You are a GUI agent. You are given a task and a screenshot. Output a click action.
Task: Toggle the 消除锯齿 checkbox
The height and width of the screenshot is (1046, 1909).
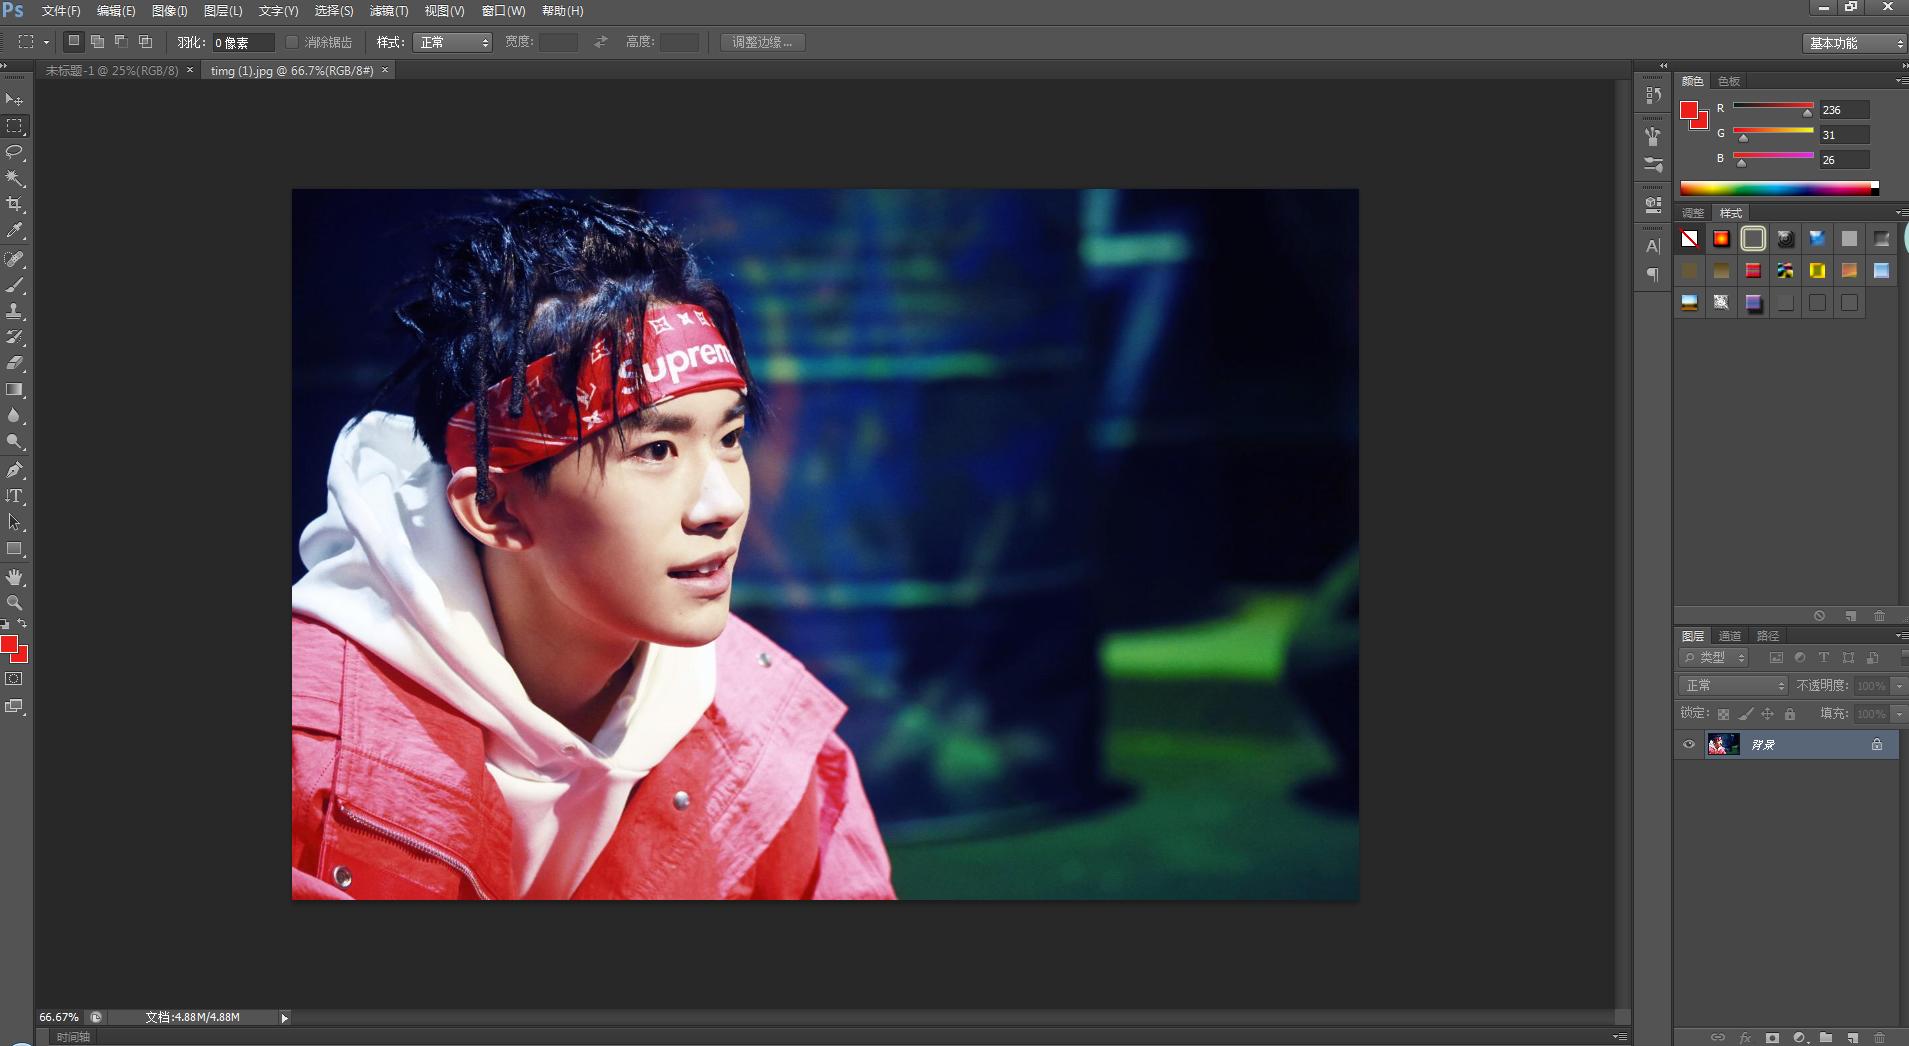tap(292, 42)
